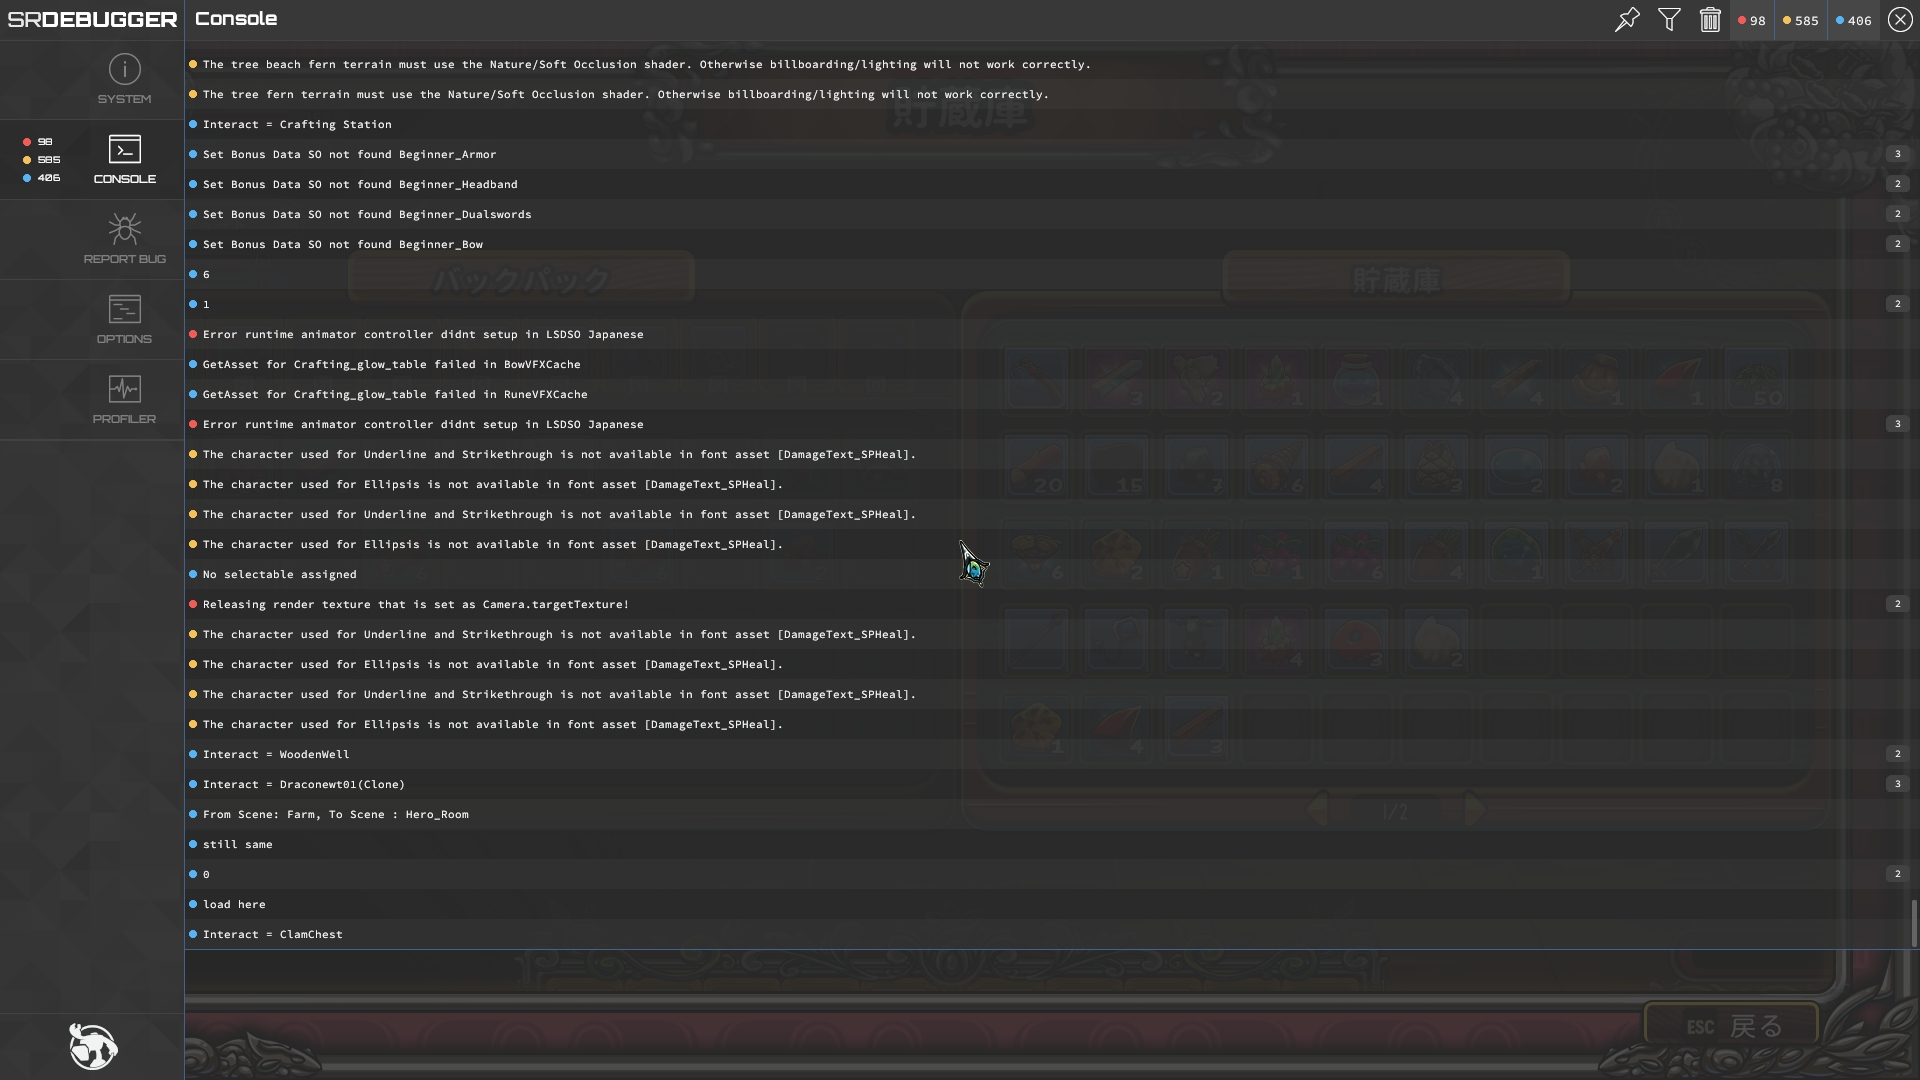The width and height of the screenshot is (1920, 1080).
Task: Clear console with trash icon
Action: [1710, 19]
